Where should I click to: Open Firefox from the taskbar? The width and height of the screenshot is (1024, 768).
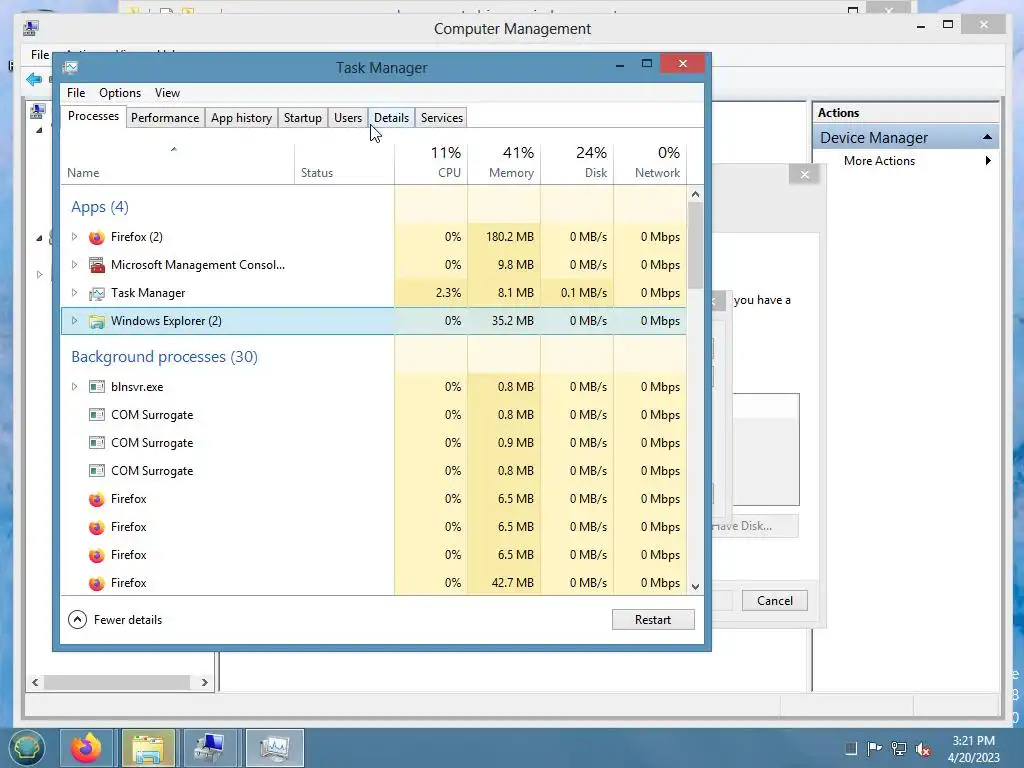tap(86, 748)
